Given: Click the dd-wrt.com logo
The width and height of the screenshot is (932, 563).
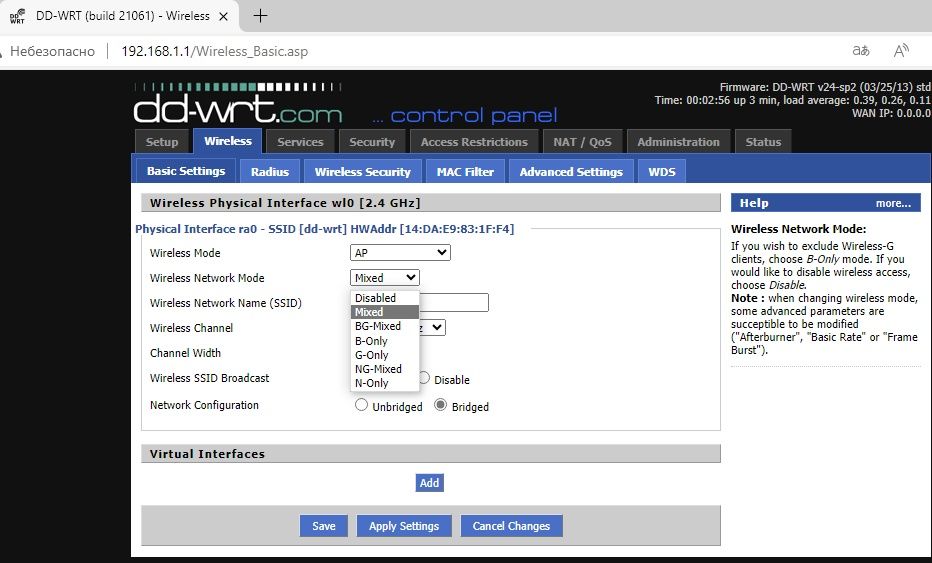Looking at the screenshot, I should 238,103.
